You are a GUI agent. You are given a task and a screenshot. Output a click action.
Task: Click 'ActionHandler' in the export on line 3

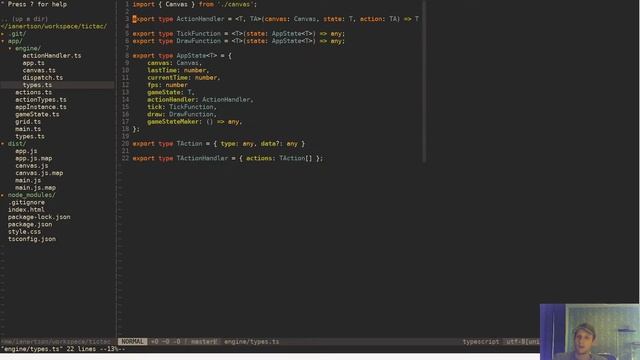200,19
